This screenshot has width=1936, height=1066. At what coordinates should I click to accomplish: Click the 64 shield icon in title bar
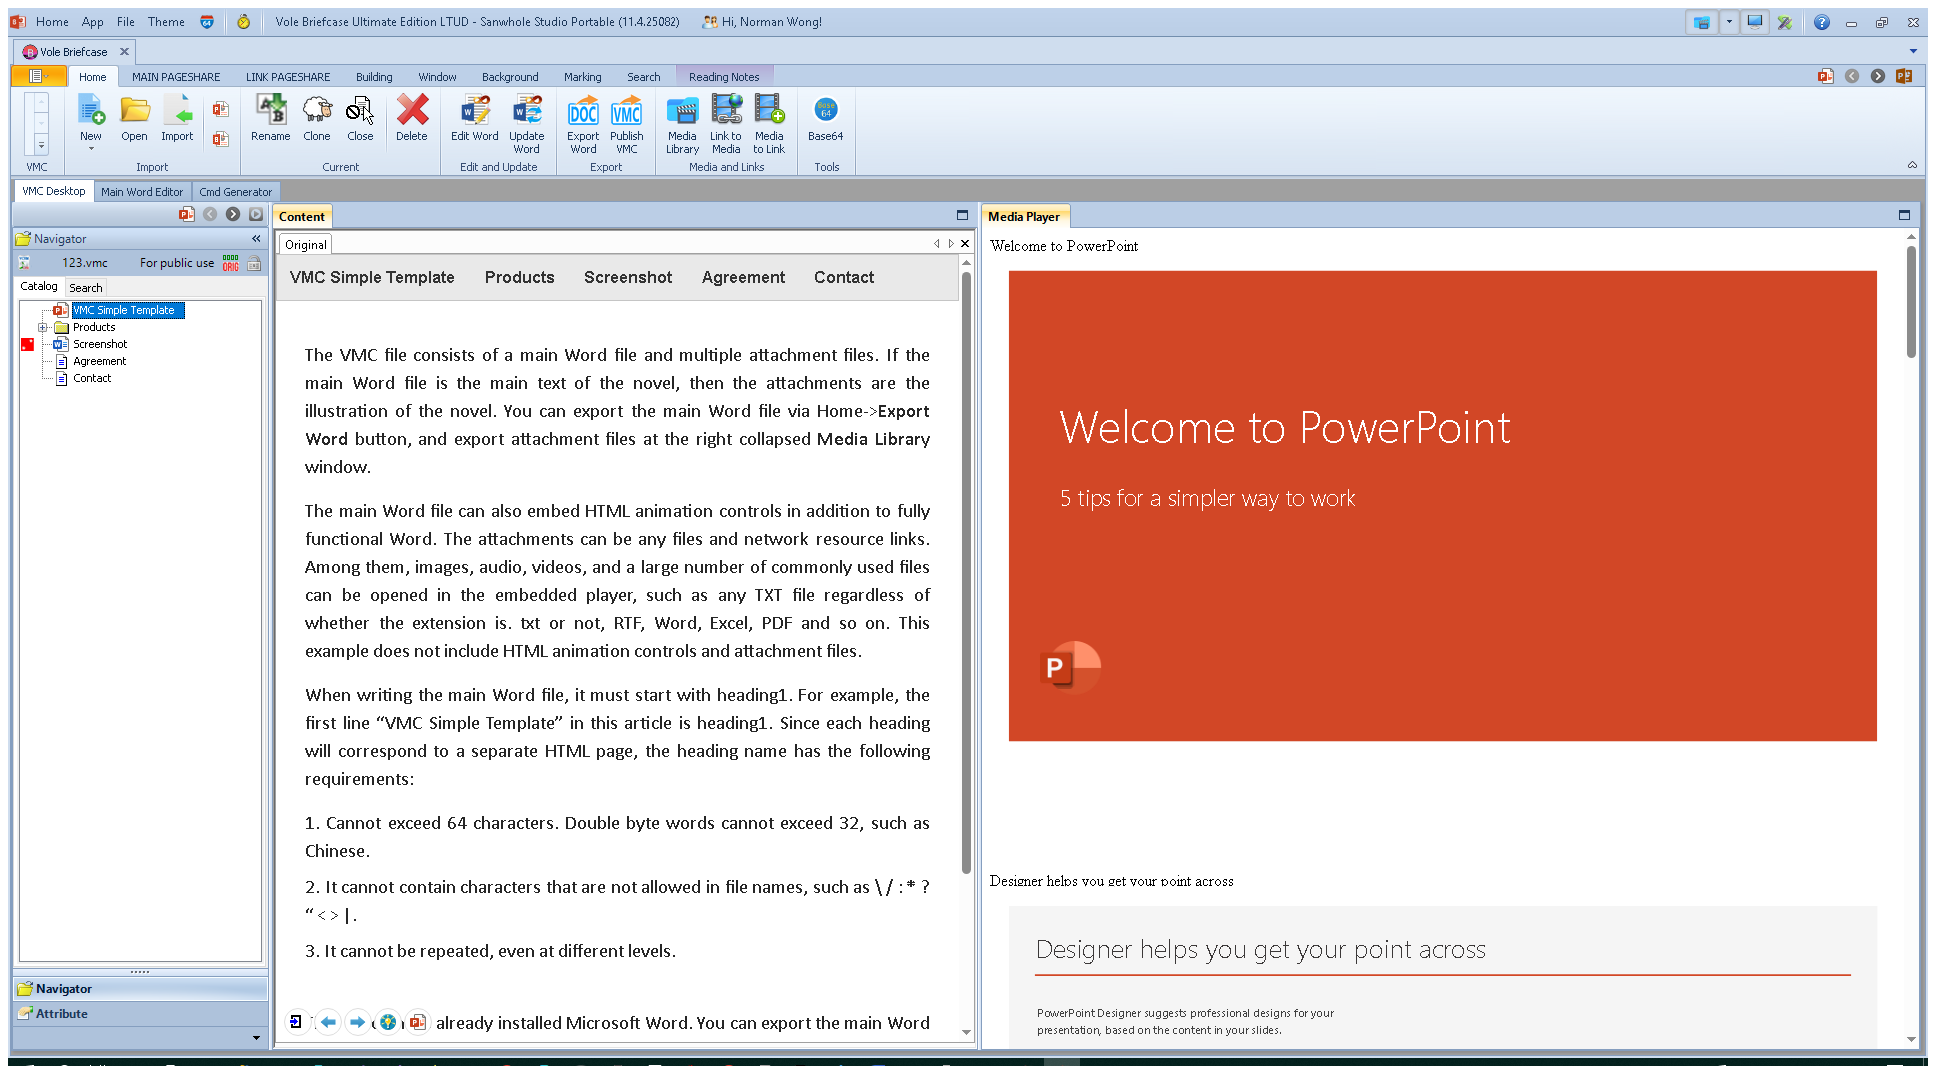(x=207, y=21)
